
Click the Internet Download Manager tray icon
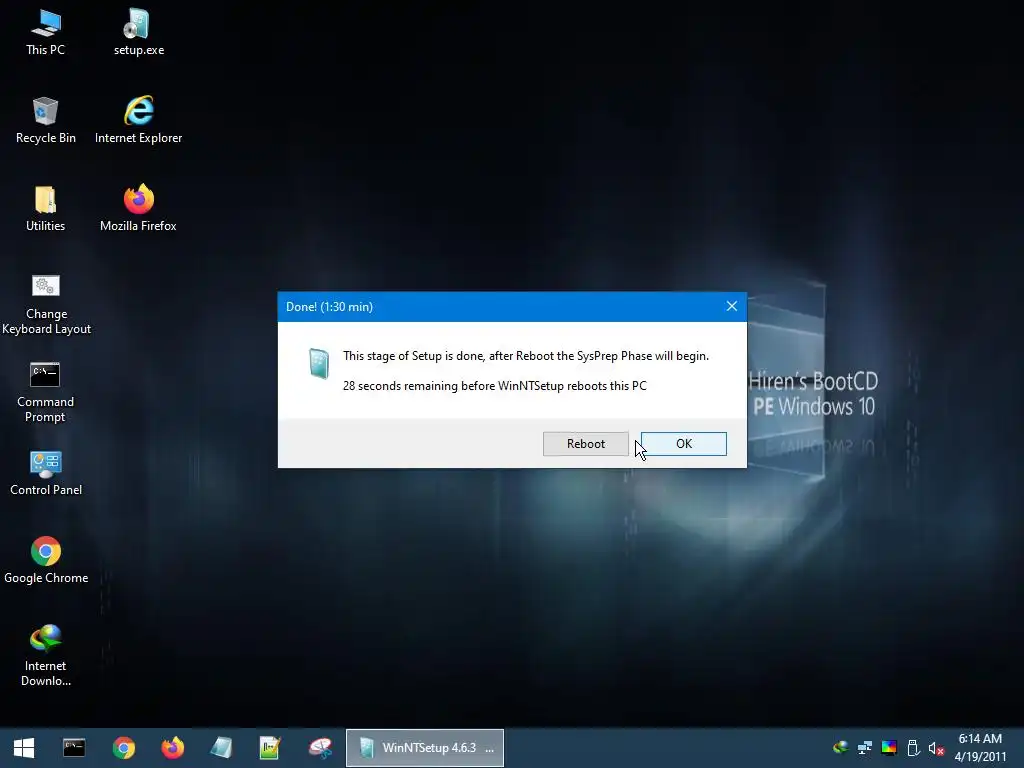(x=840, y=747)
